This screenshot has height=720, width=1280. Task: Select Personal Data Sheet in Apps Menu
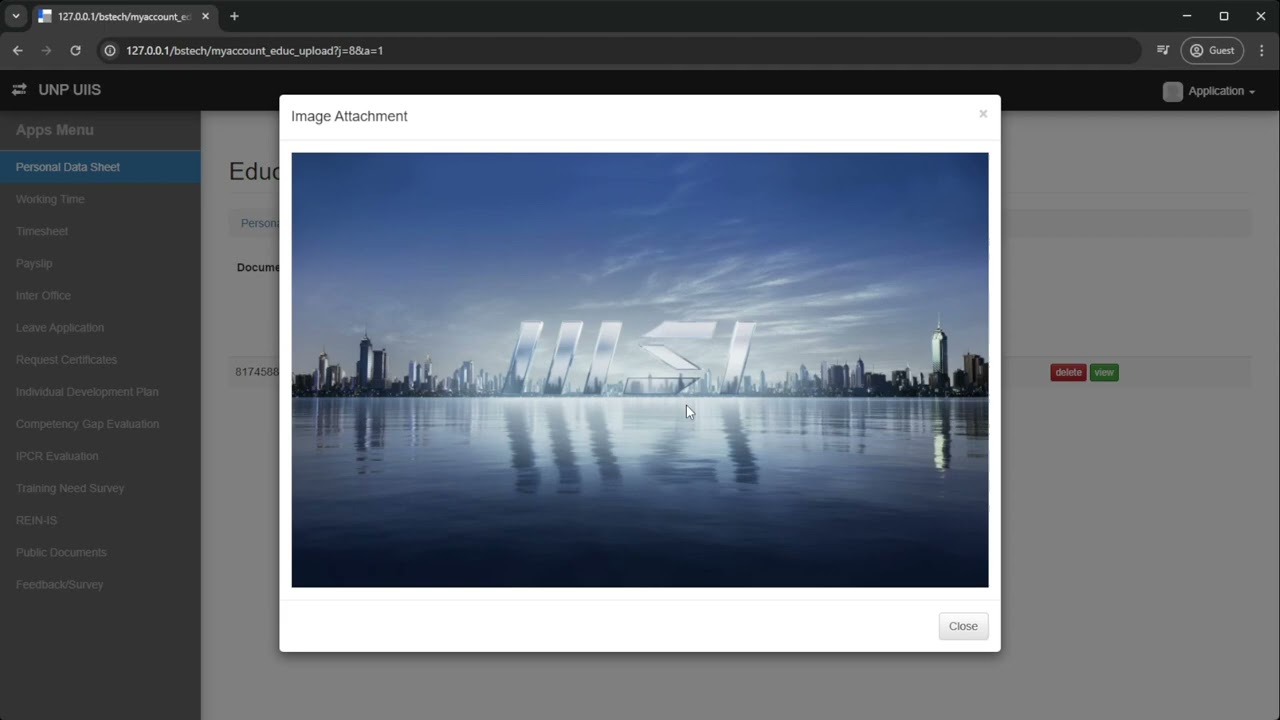100,167
